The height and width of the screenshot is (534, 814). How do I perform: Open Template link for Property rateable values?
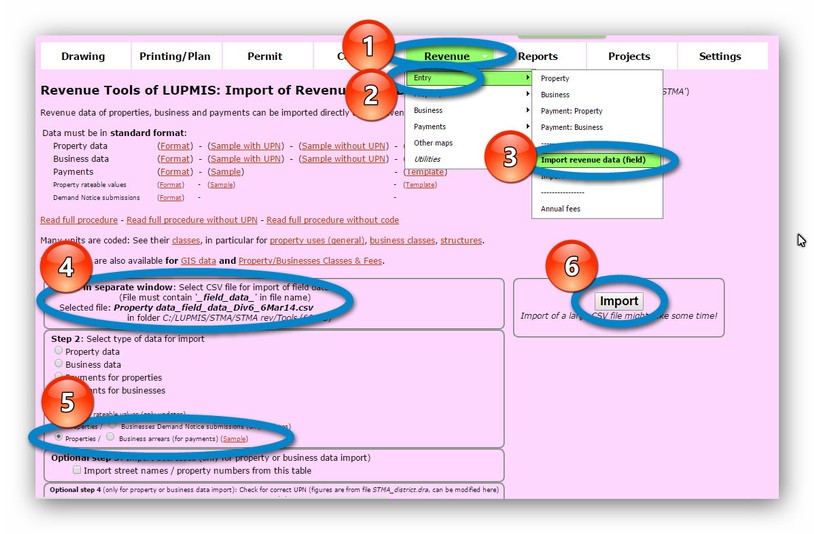point(420,185)
